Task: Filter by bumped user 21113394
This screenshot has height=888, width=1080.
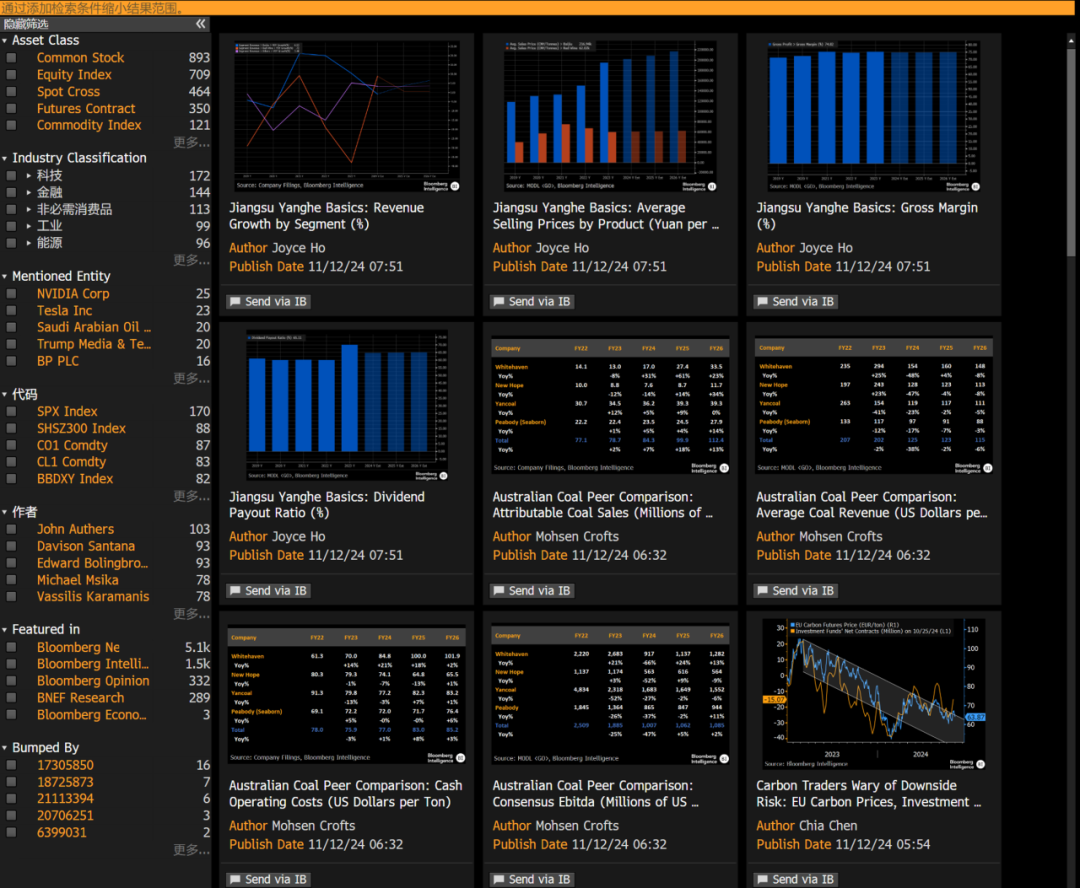Action: click(65, 799)
